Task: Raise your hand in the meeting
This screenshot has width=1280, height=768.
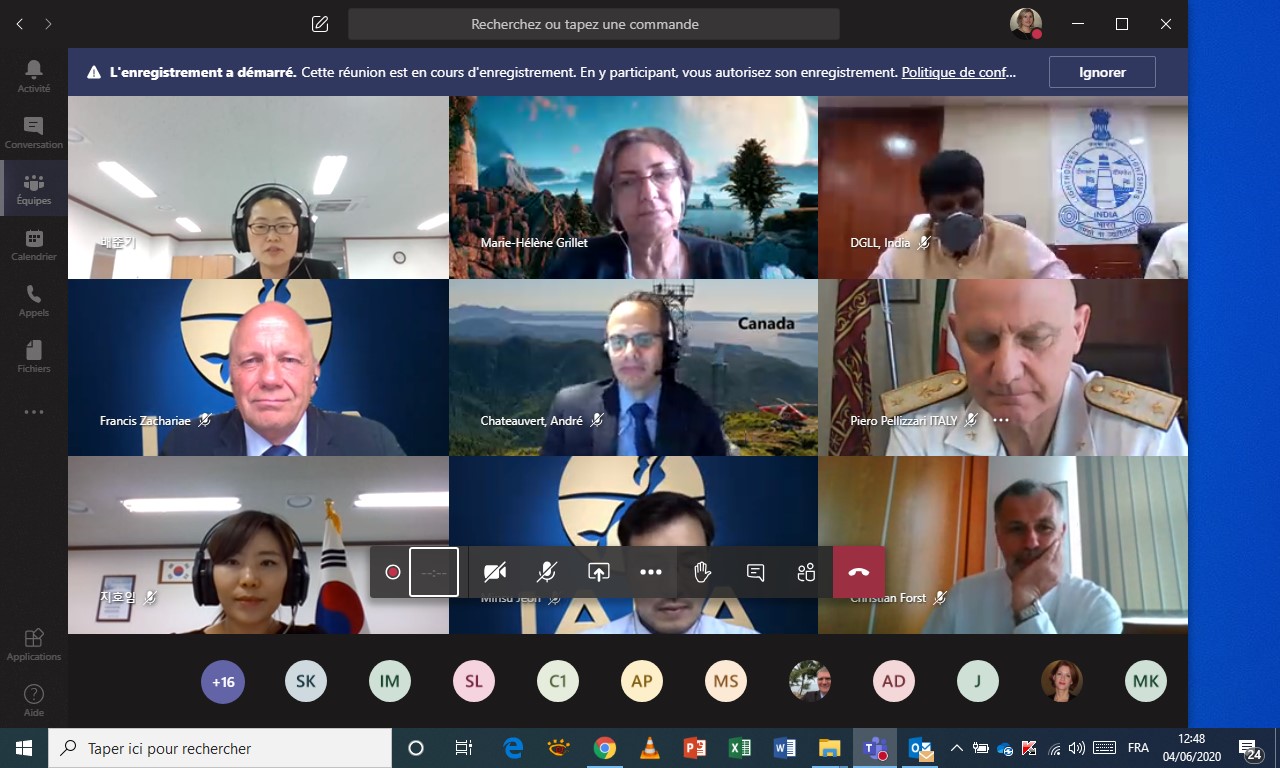Action: [702, 572]
